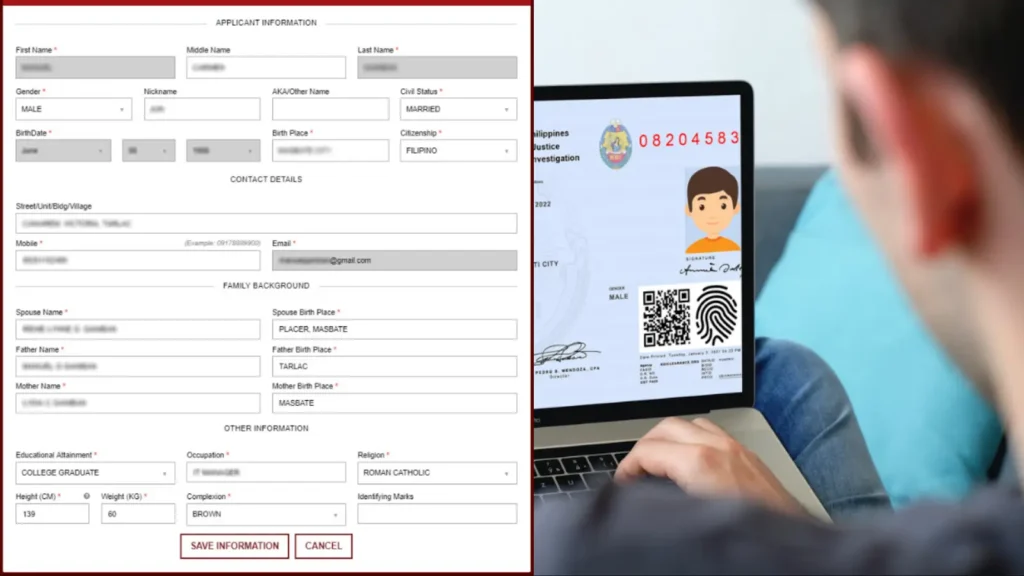Expand the Complexion dropdown showing BROWN
The height and width of the screenshot is (576, 1024).
coord(266,514)
